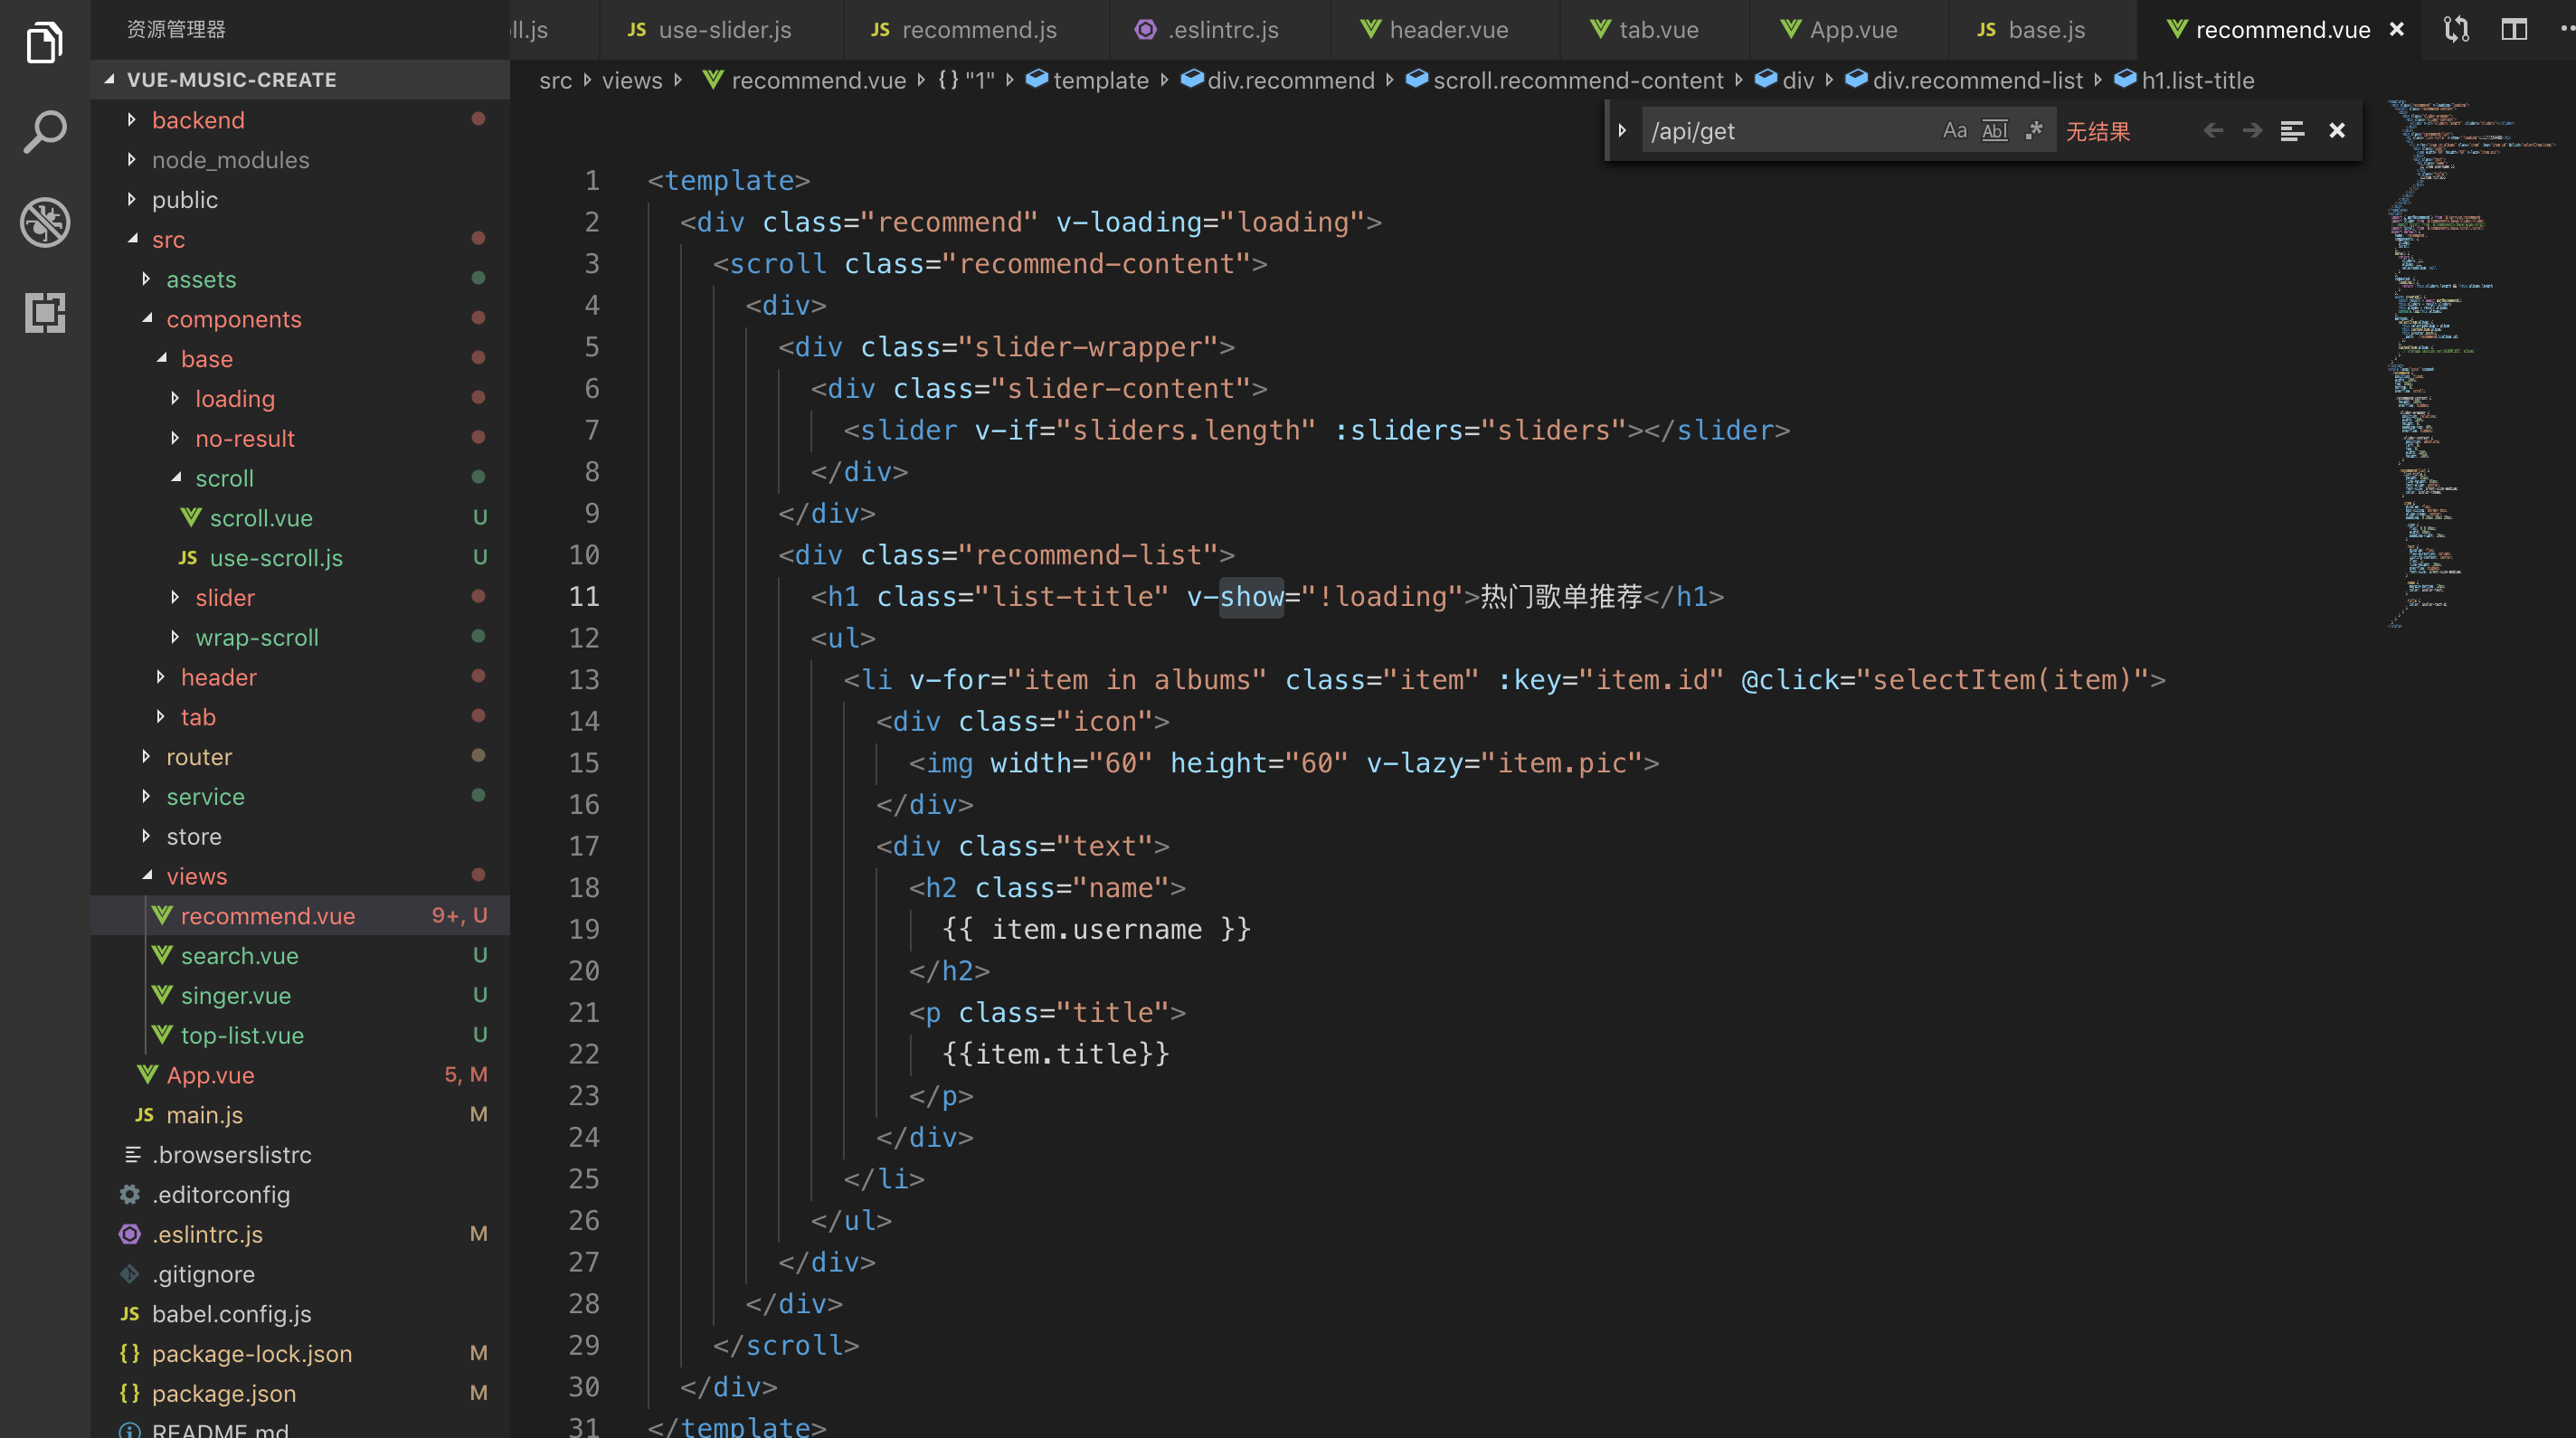2576x1438 pixels.
Task: Collapse the base folder
Action: [300, 359]
